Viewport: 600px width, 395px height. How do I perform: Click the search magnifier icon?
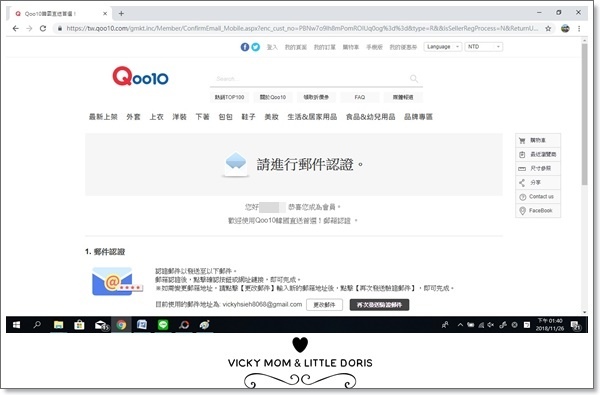(x=414, y=78)
